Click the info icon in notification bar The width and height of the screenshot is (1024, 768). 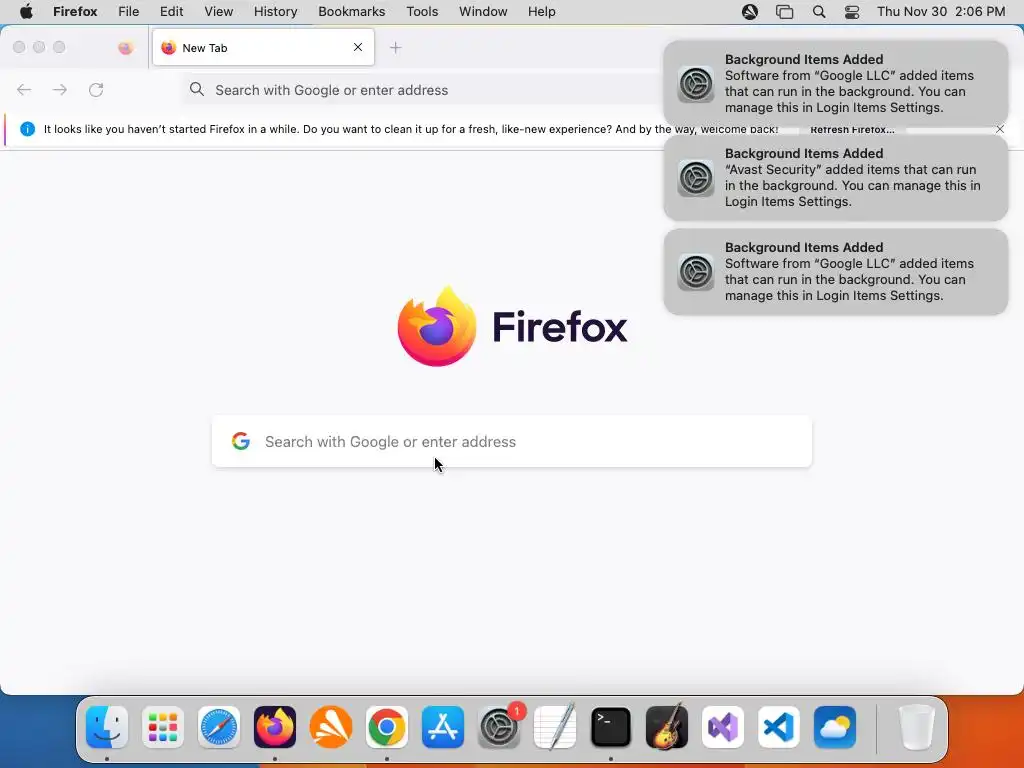[27, 129]
